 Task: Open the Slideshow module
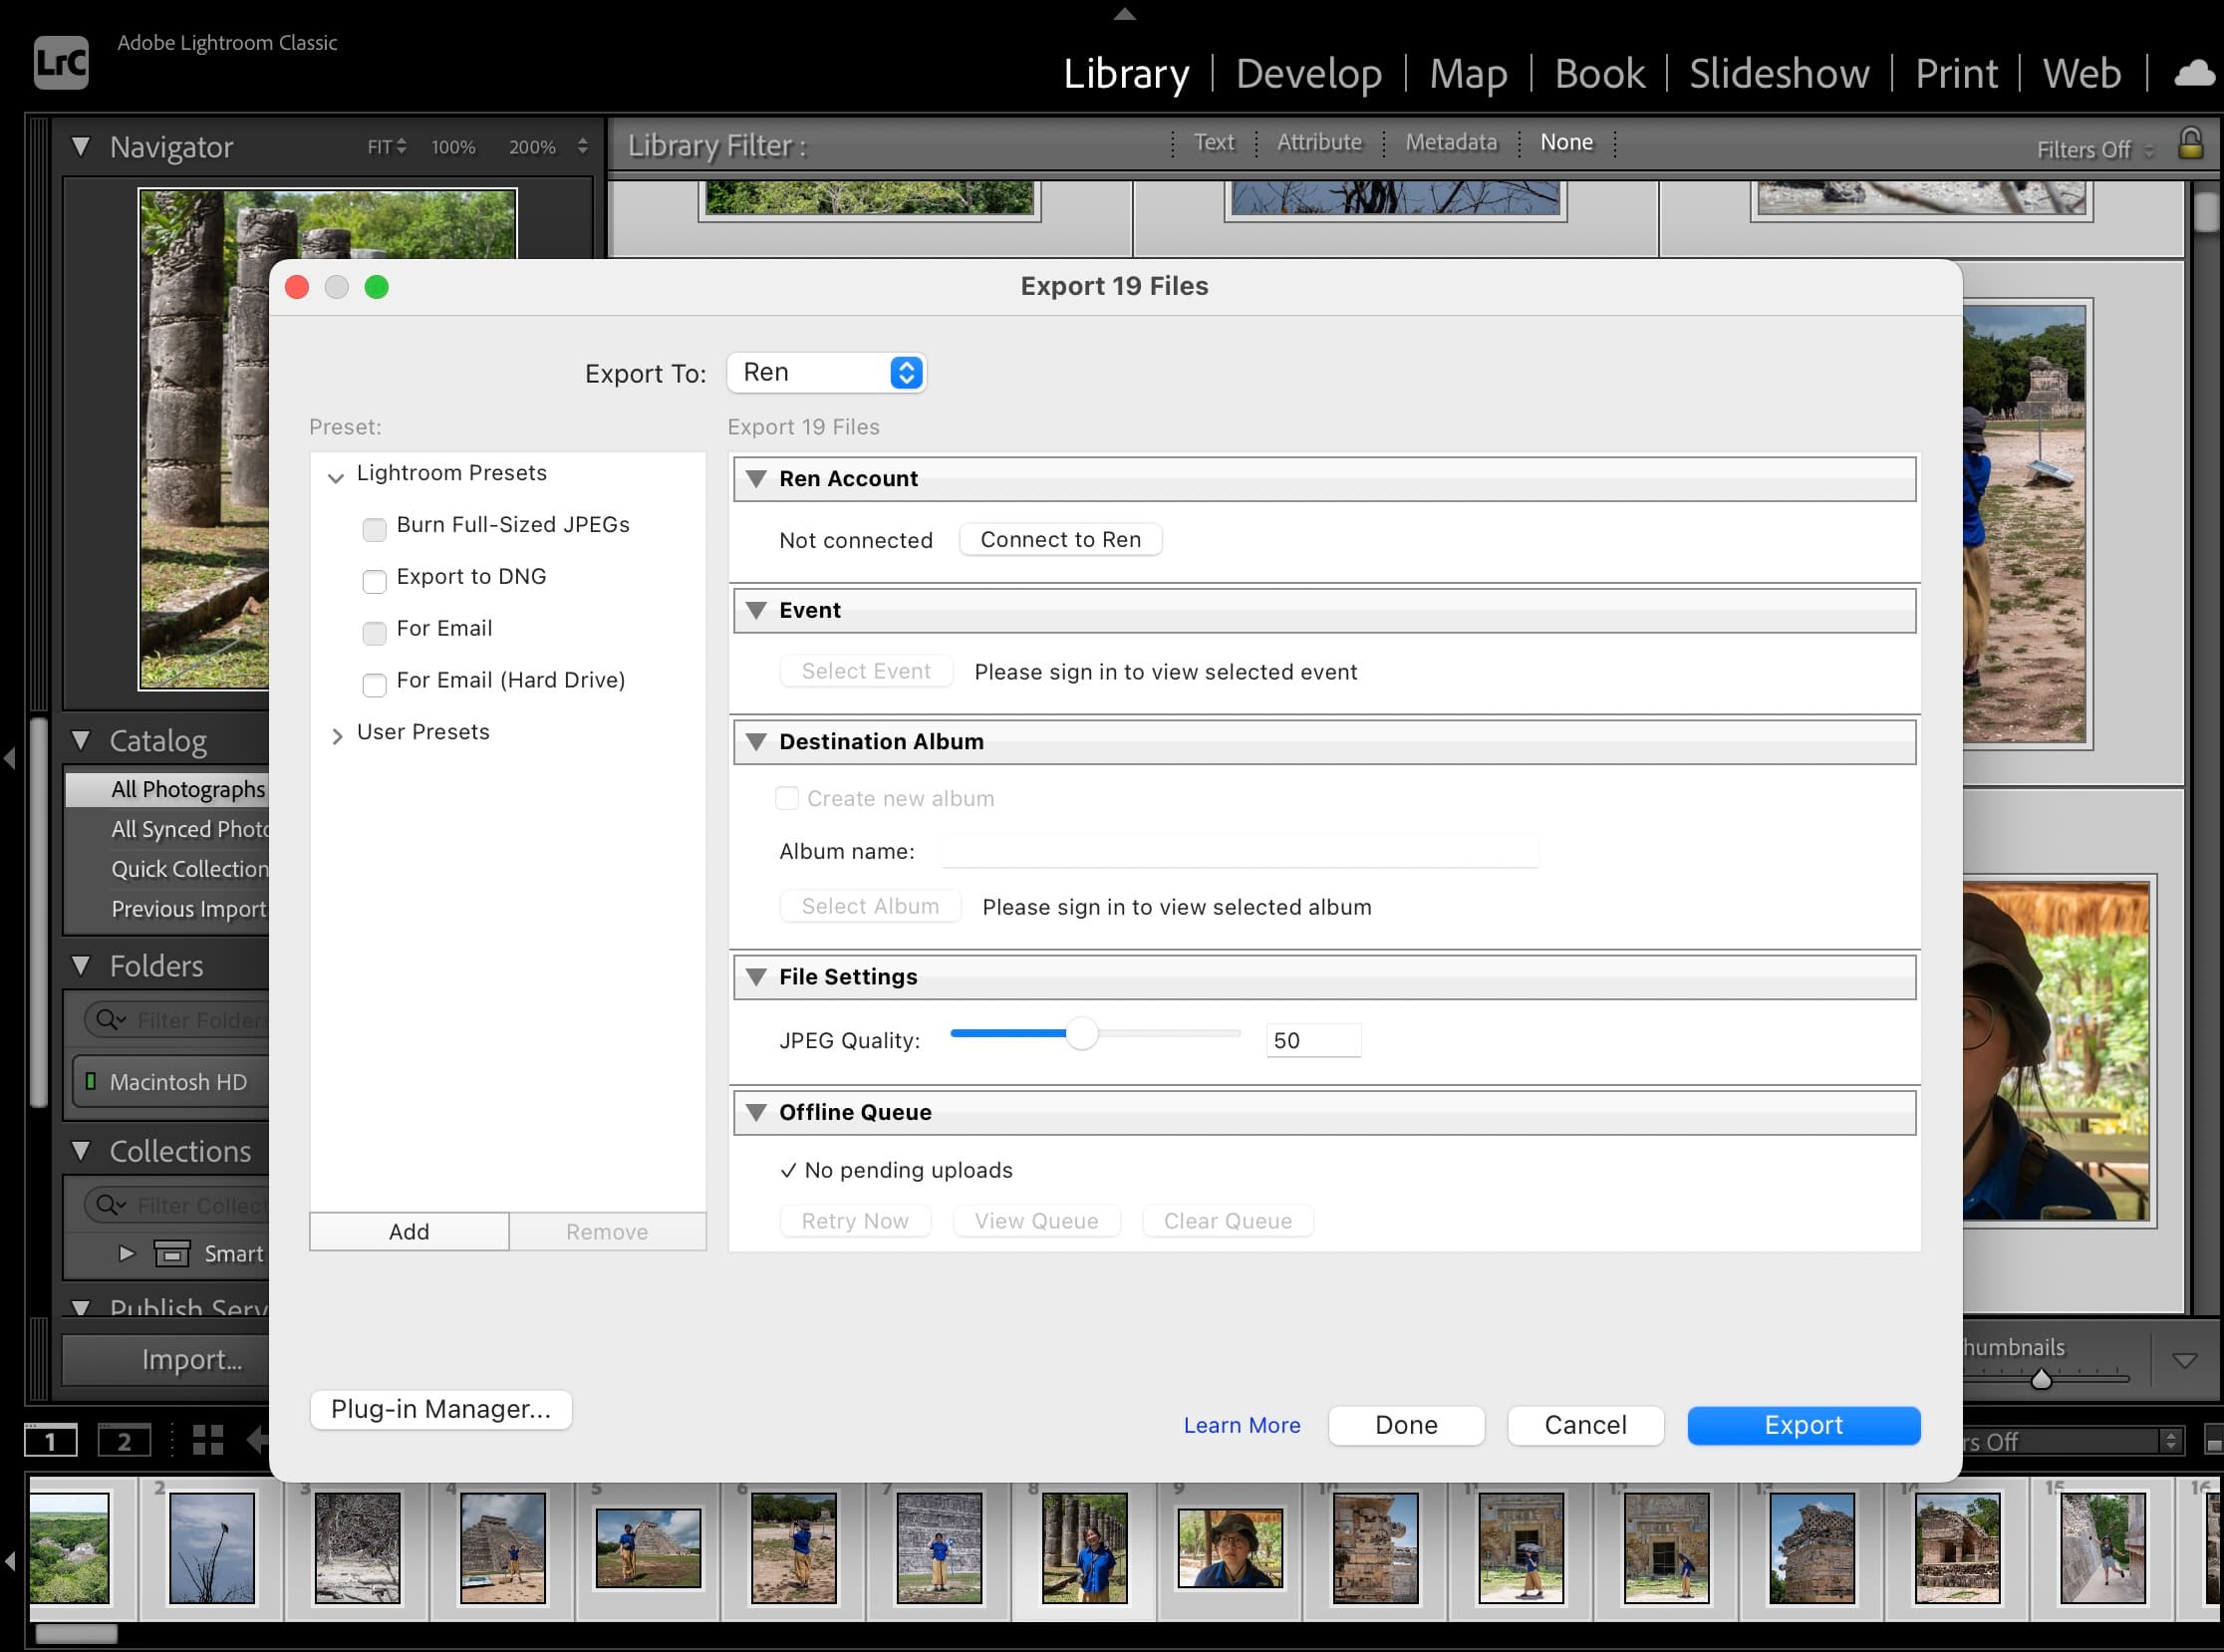(x=1779, y=74)
